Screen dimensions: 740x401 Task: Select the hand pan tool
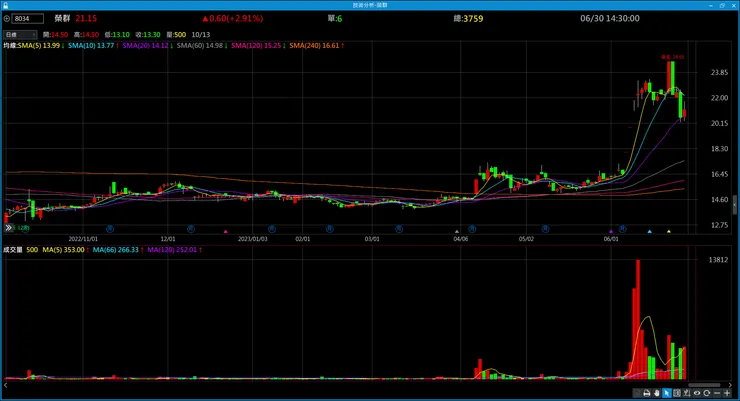[x=656, y=393]
